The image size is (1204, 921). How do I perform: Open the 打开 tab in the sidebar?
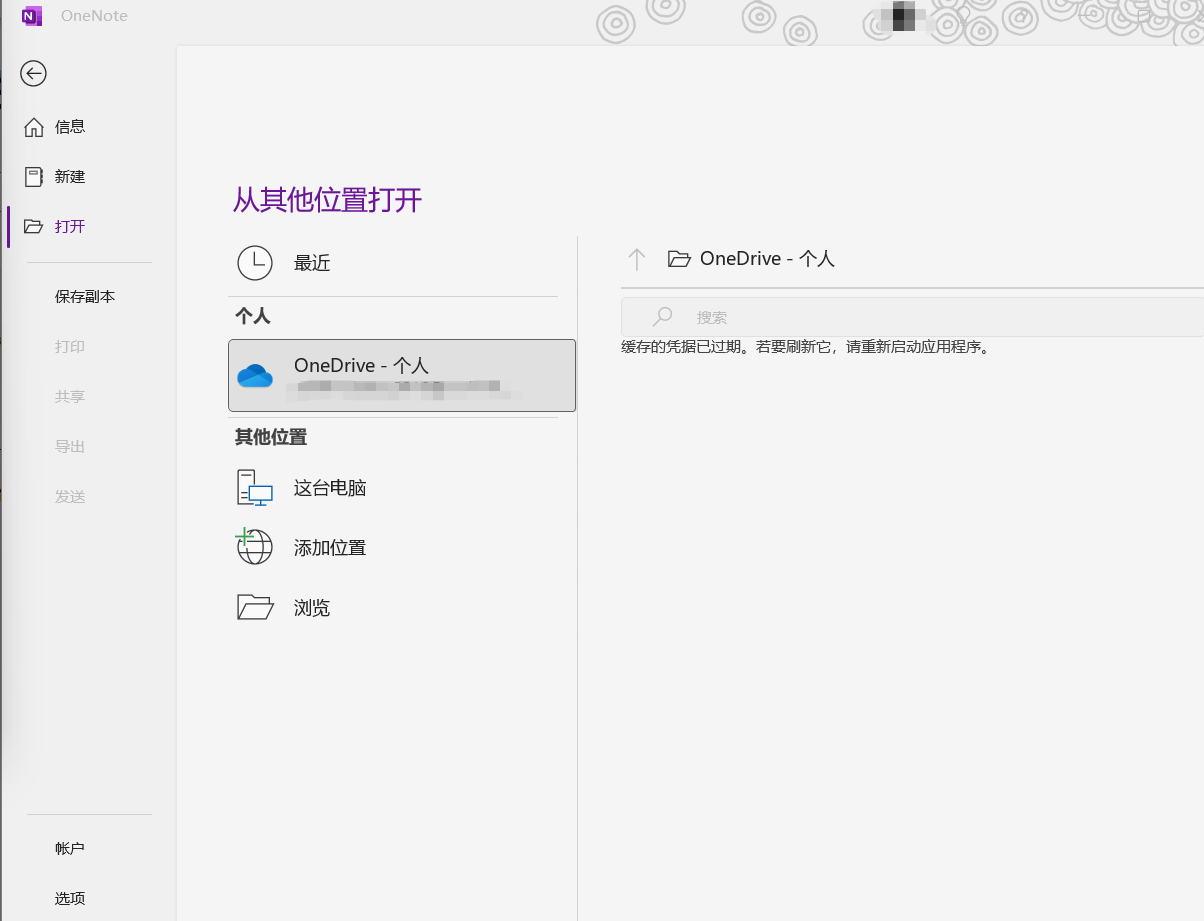[x=72, y=226]
